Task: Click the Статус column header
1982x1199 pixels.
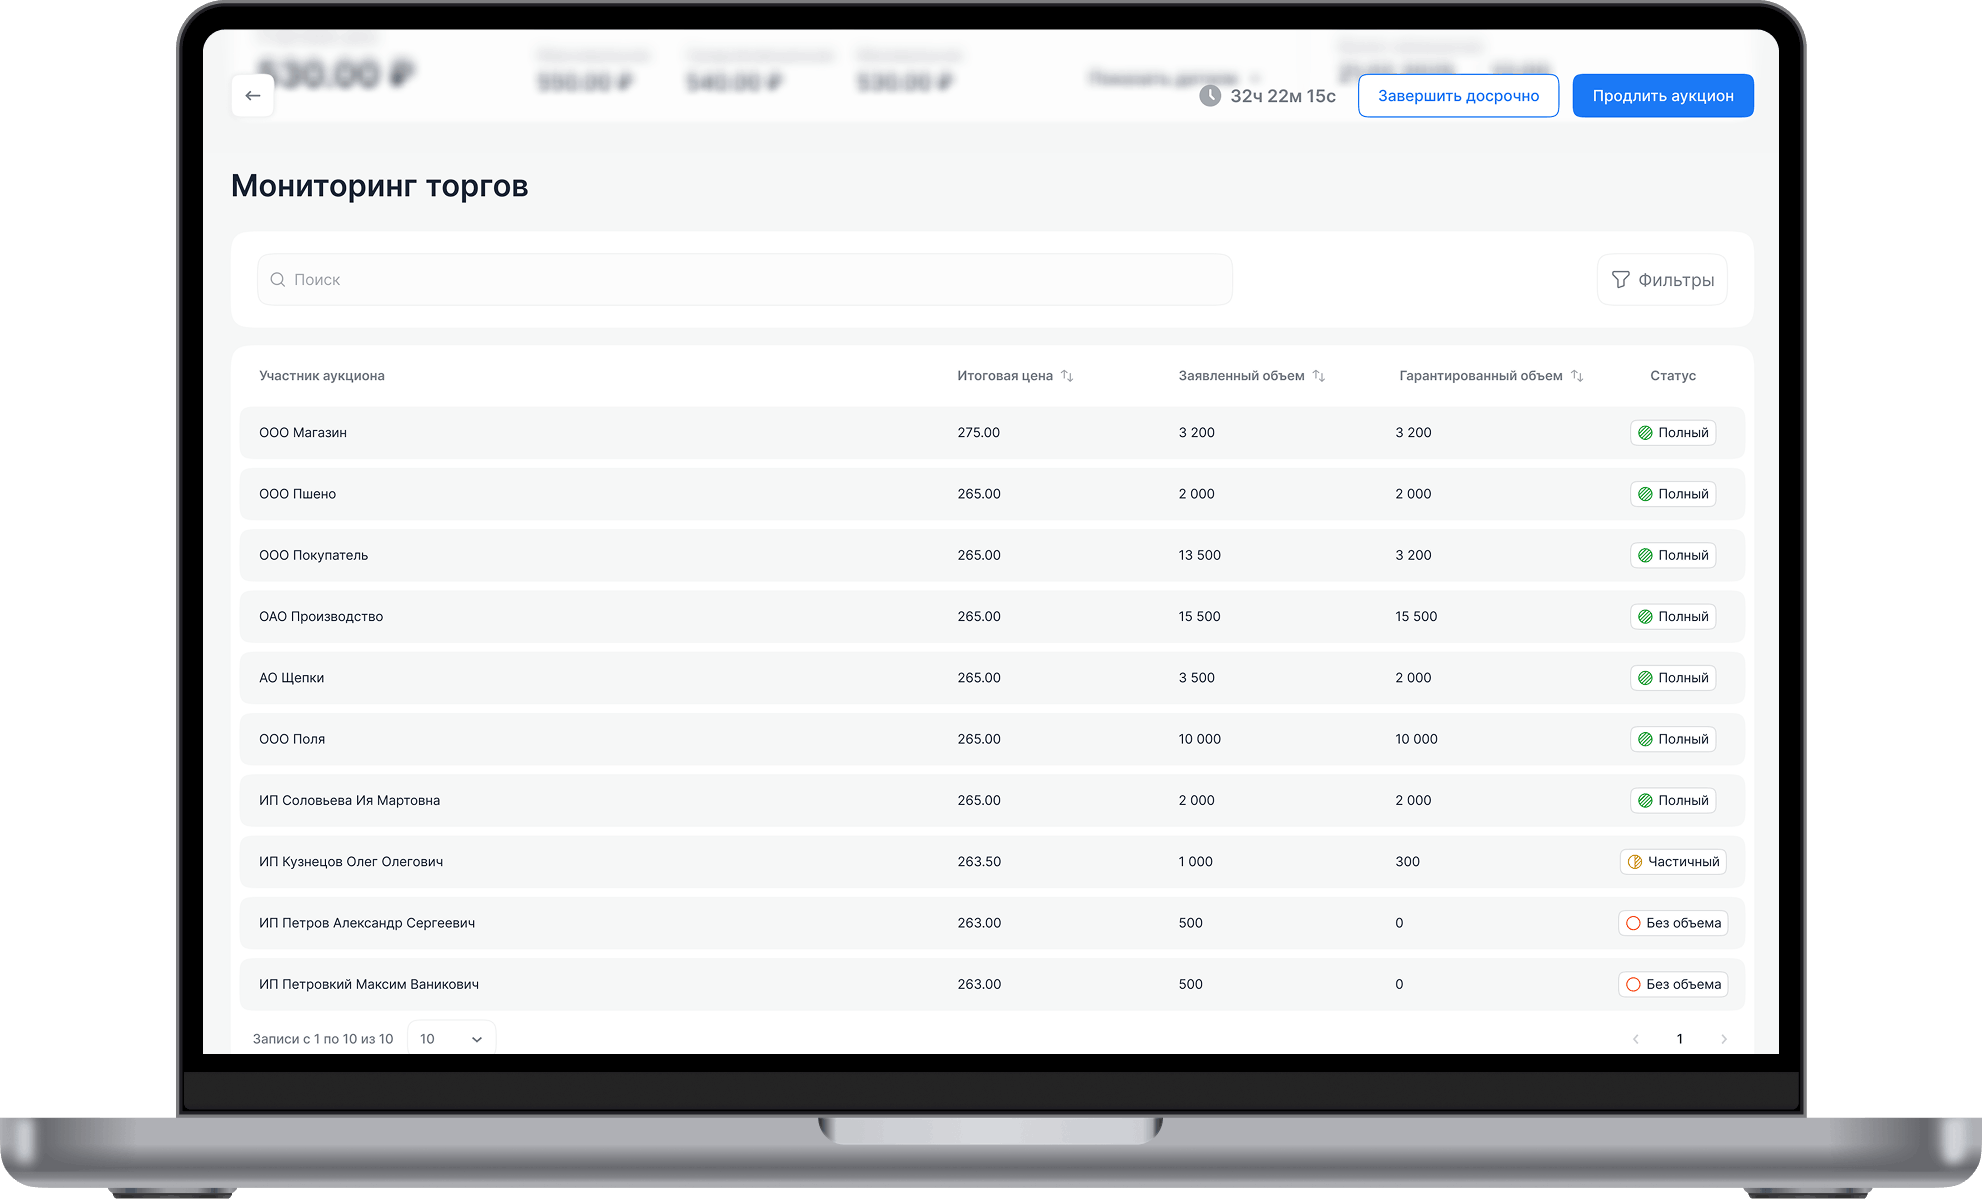Action: 1673,376
